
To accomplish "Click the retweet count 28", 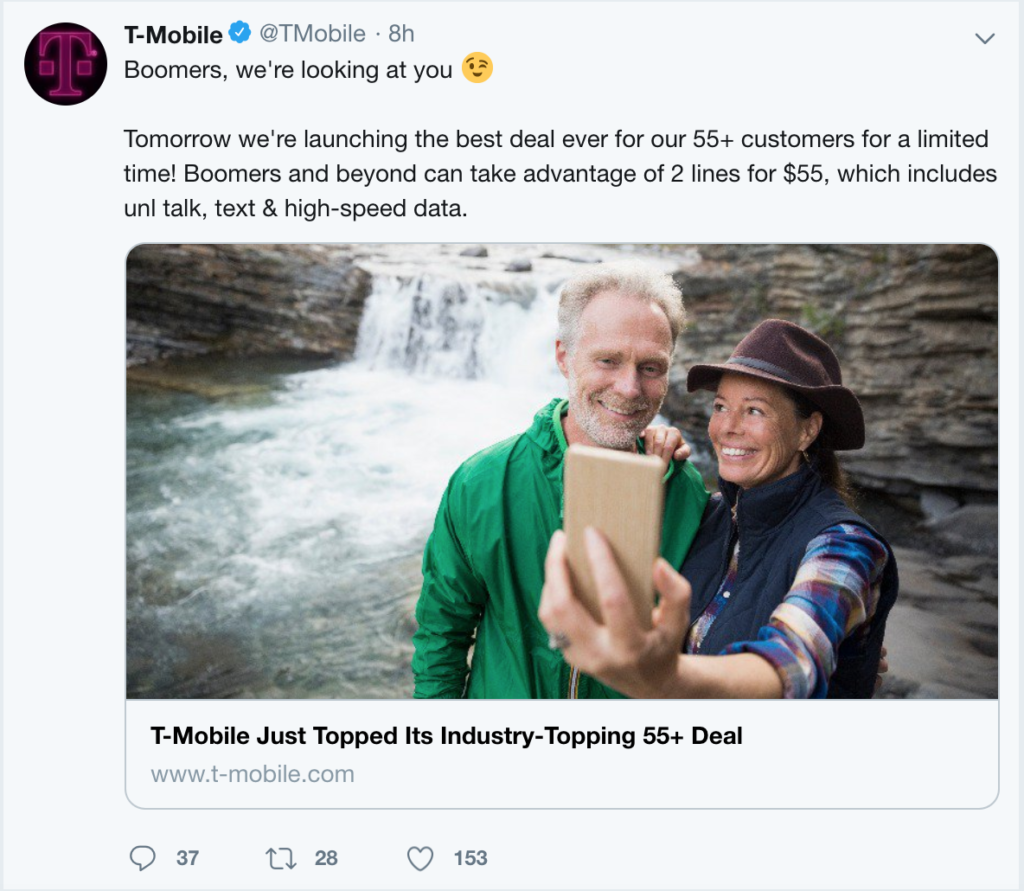I will point(326,858).
